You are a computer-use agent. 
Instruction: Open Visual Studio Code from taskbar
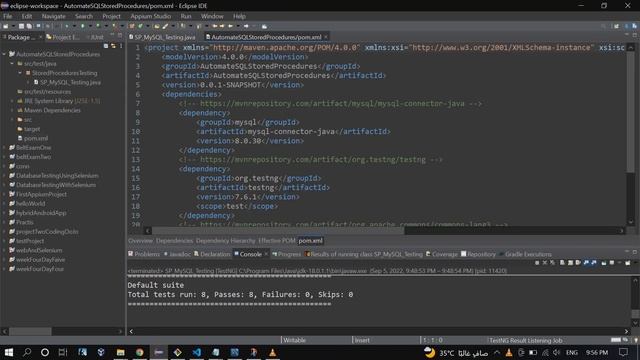pyautogui.click(x=197, y=352)
